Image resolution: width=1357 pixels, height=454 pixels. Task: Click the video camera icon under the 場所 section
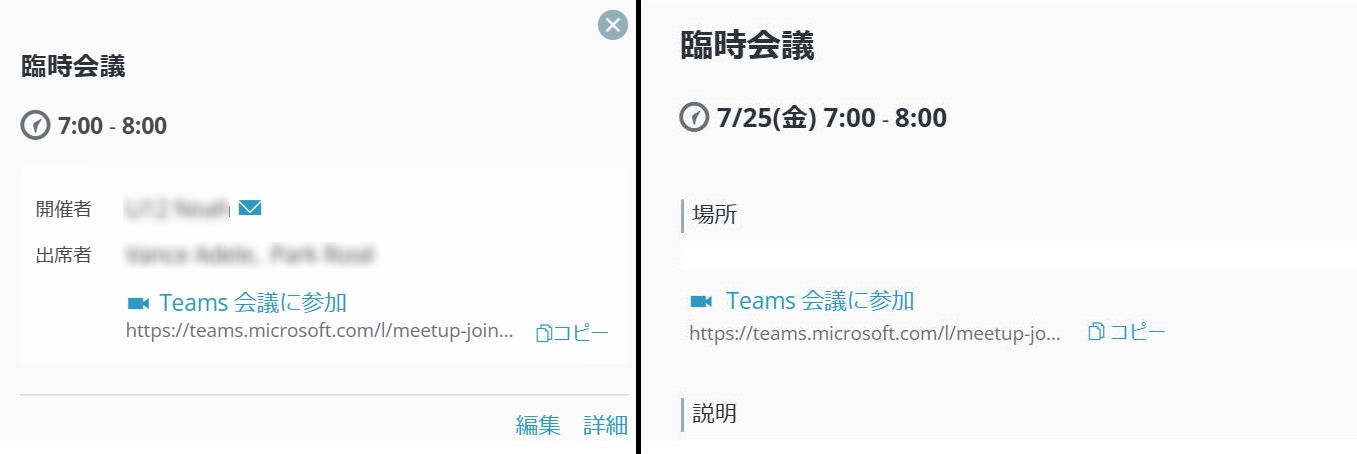coord(701,301)
